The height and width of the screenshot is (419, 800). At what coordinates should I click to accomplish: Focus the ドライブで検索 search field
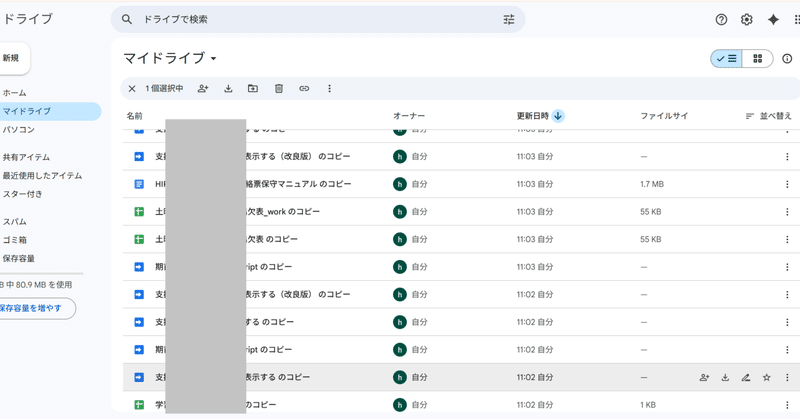click(317, 19)
